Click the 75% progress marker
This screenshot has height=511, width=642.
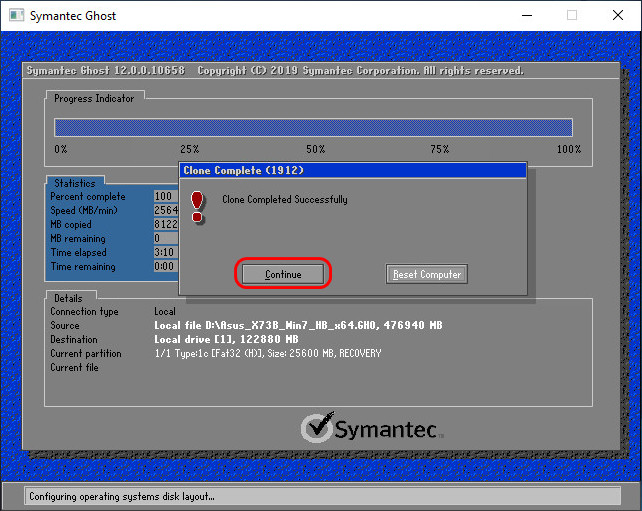[439, 149]
